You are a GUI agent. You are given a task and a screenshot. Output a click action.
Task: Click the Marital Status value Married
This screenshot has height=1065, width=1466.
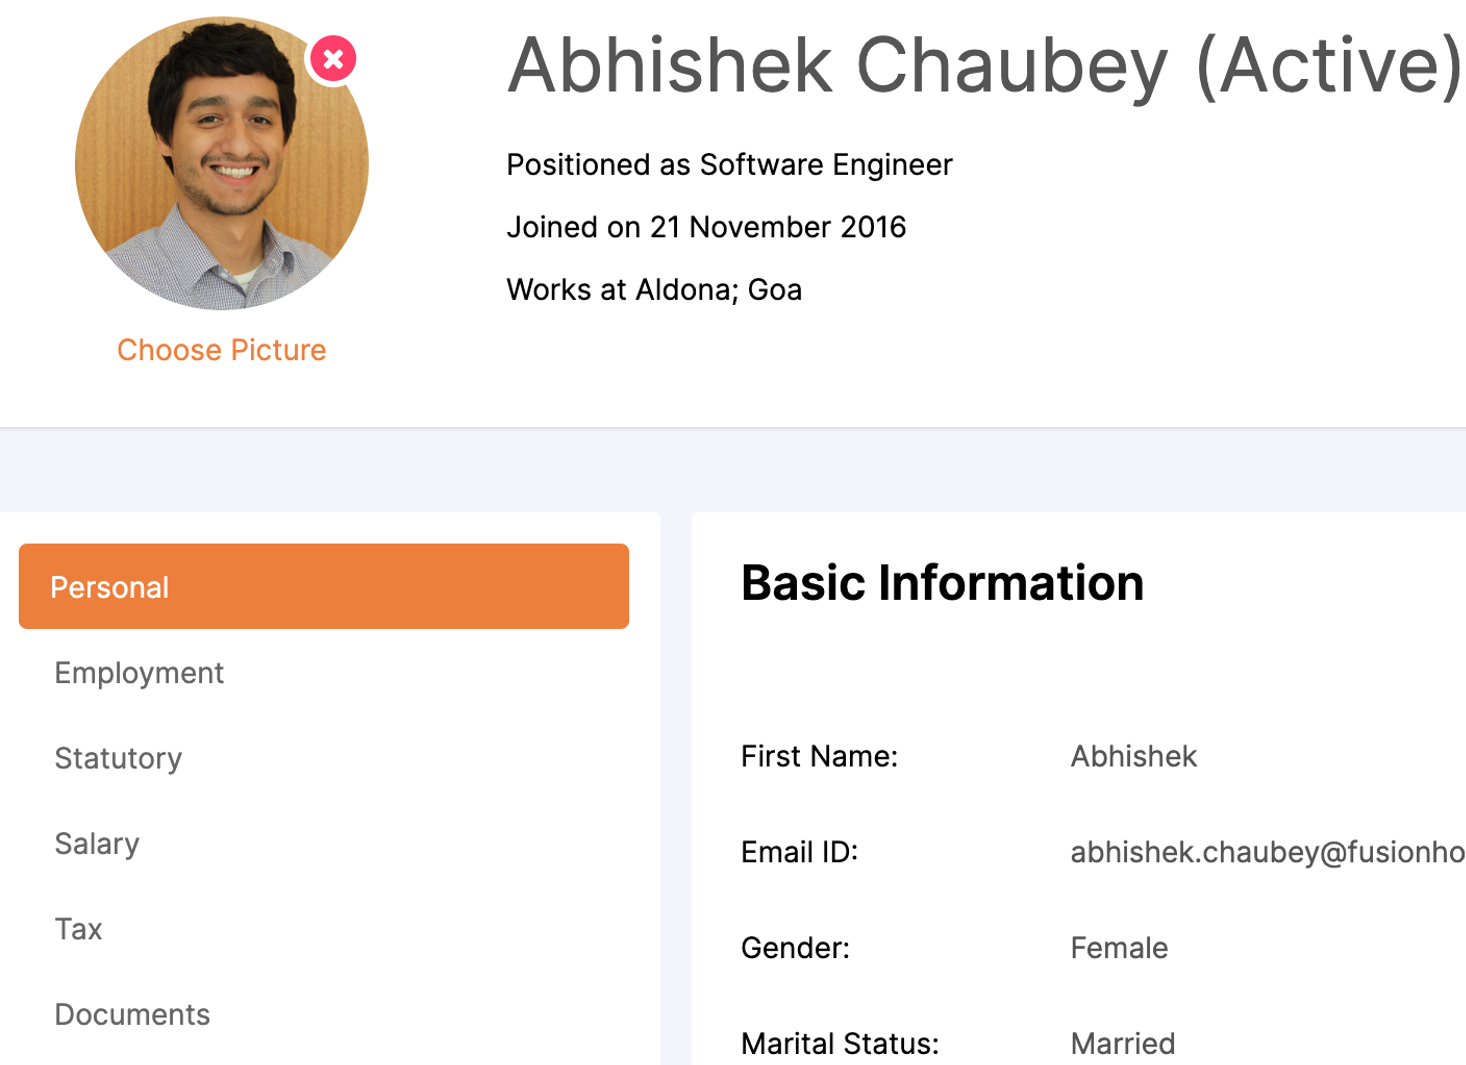click(1122, 1043)
